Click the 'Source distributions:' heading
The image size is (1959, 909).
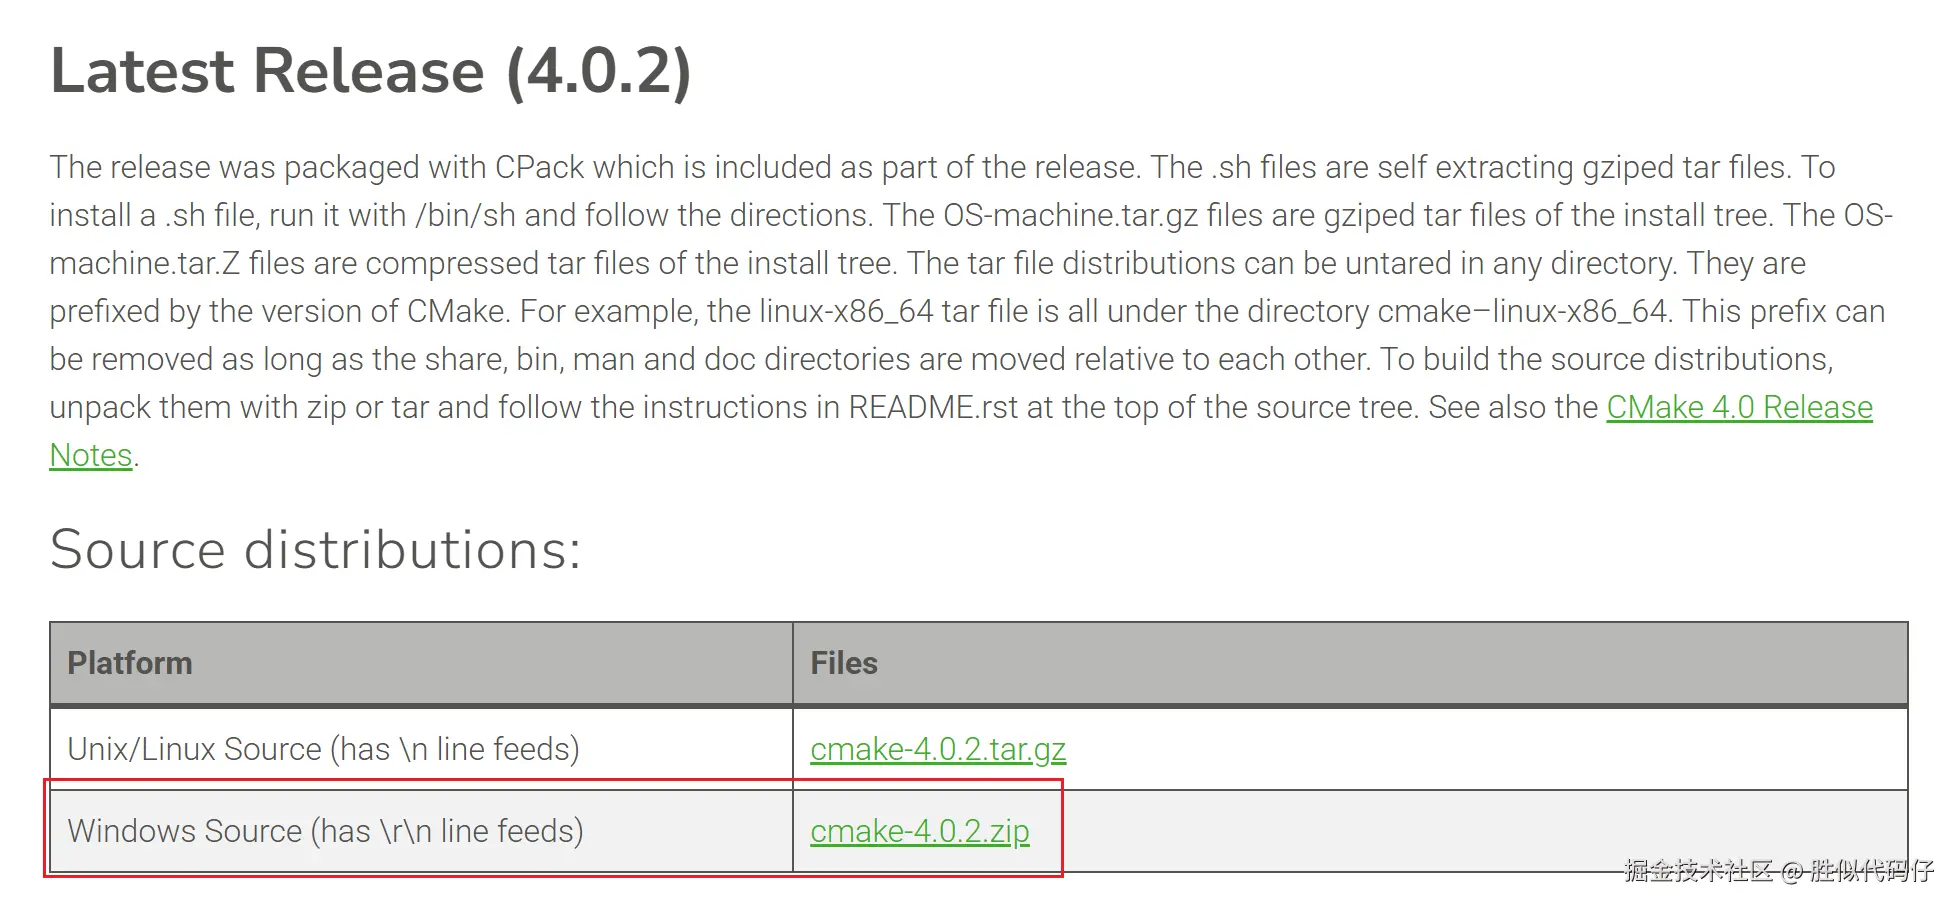tap(315, 549)
